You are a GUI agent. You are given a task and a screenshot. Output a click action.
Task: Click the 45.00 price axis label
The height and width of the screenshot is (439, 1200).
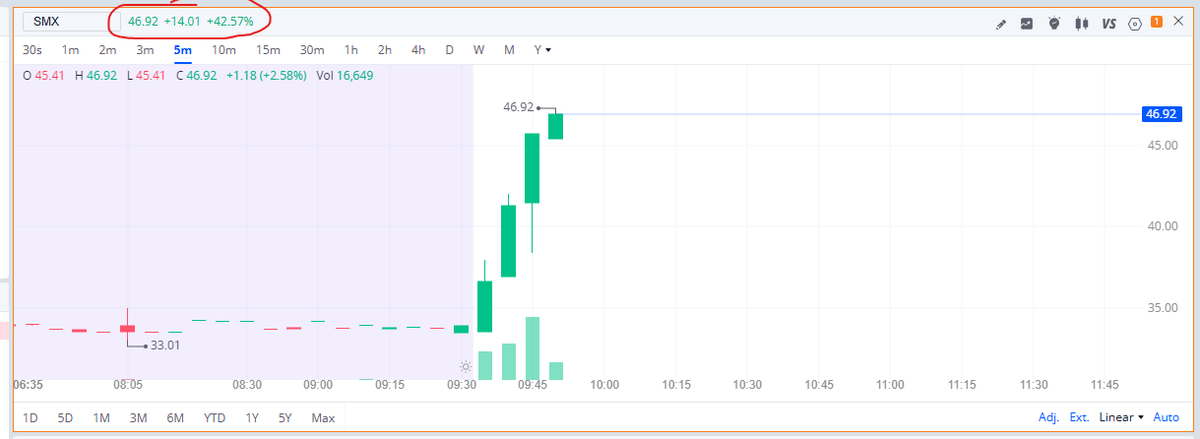[1161, 146]
